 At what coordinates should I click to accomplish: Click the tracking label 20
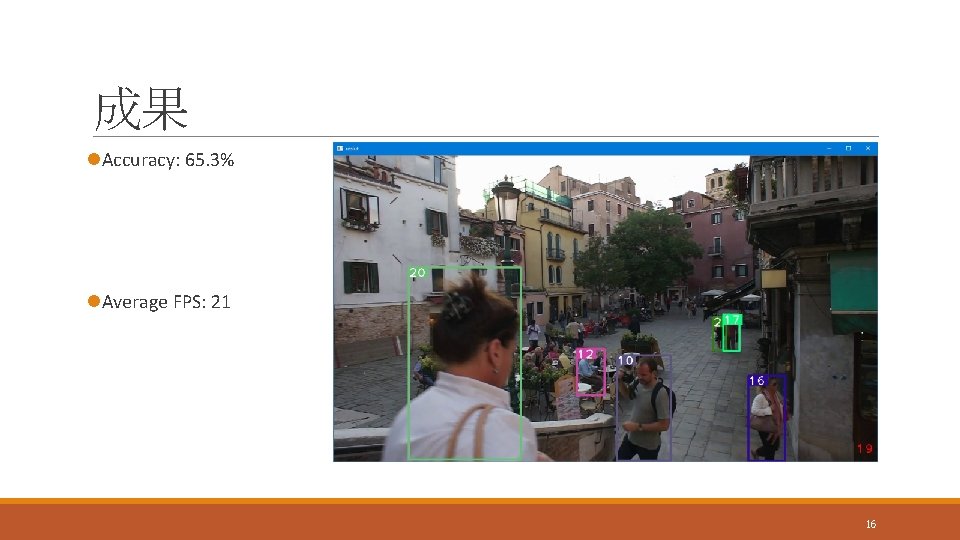[418, 272]
